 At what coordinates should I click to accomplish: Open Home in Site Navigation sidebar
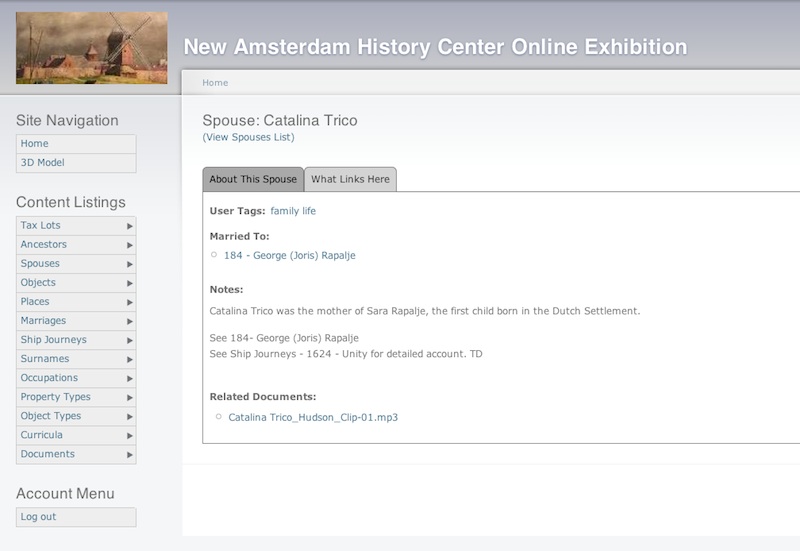pyautogui.click(x=34, y=144)
